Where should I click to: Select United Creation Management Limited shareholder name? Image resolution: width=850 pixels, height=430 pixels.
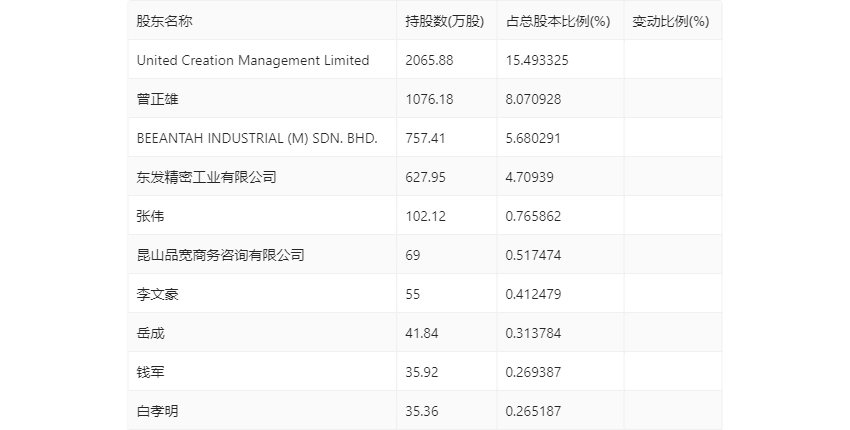click(x=253, y=60)
